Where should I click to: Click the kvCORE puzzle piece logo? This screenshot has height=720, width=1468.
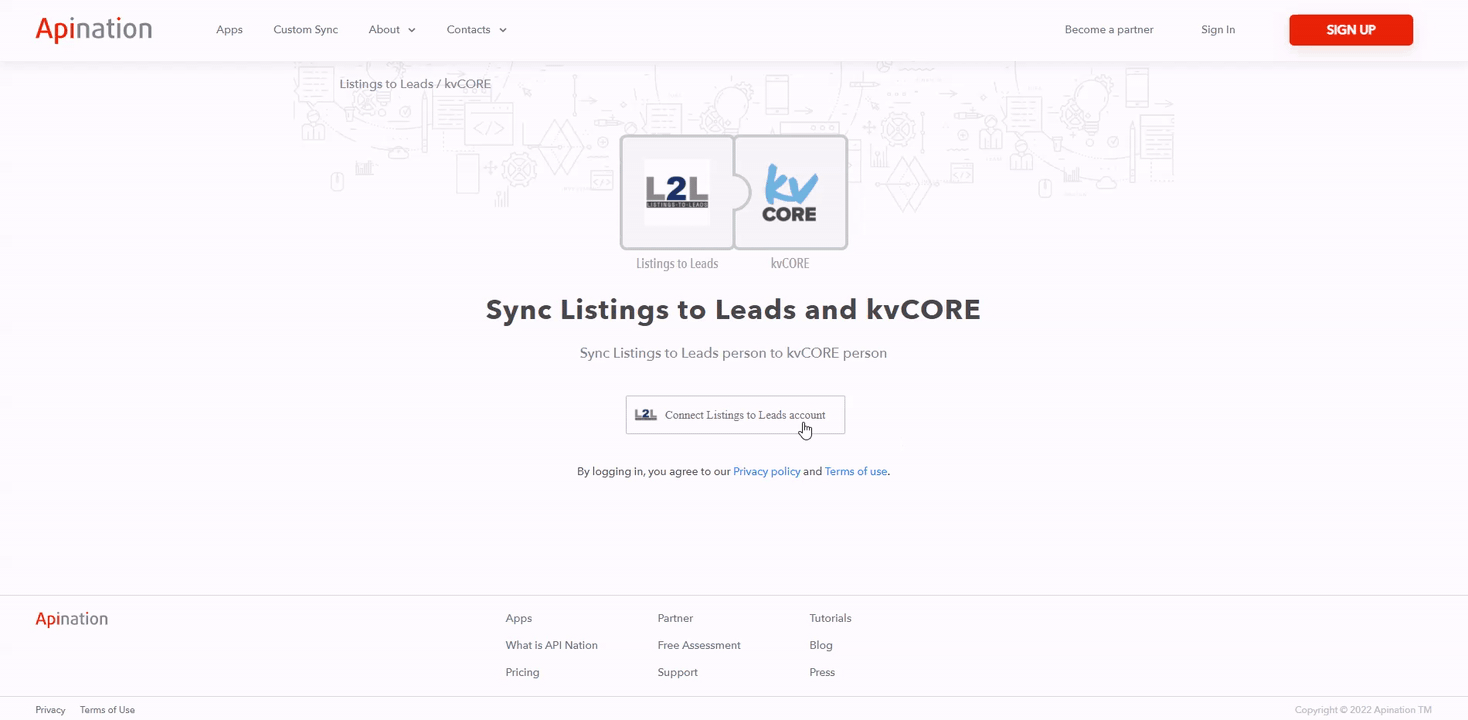click(x=790, y=192)
